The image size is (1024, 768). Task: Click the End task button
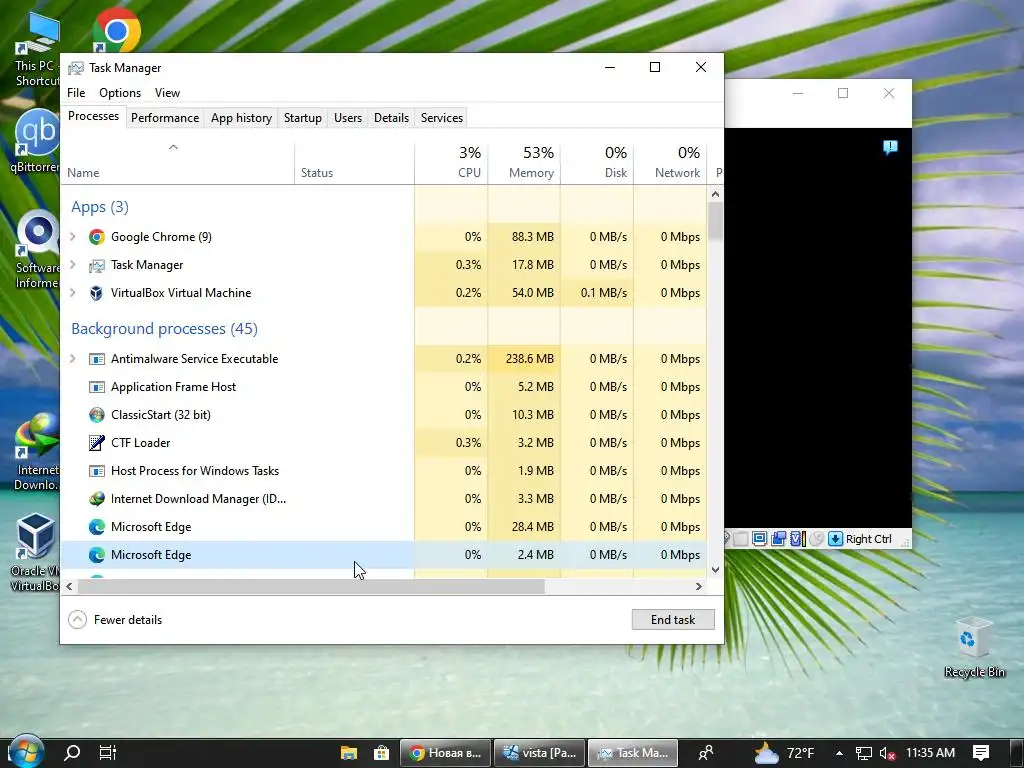(x=673, y=620)
